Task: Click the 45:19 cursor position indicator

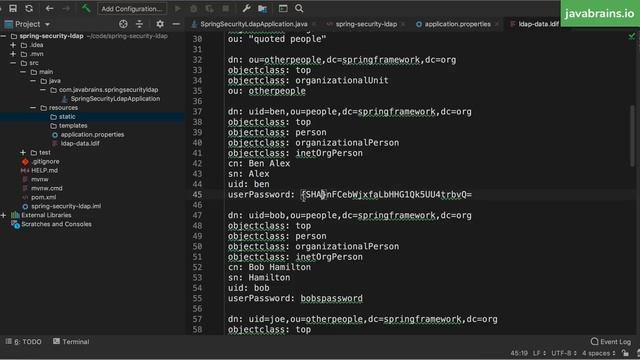Action: 519,353
